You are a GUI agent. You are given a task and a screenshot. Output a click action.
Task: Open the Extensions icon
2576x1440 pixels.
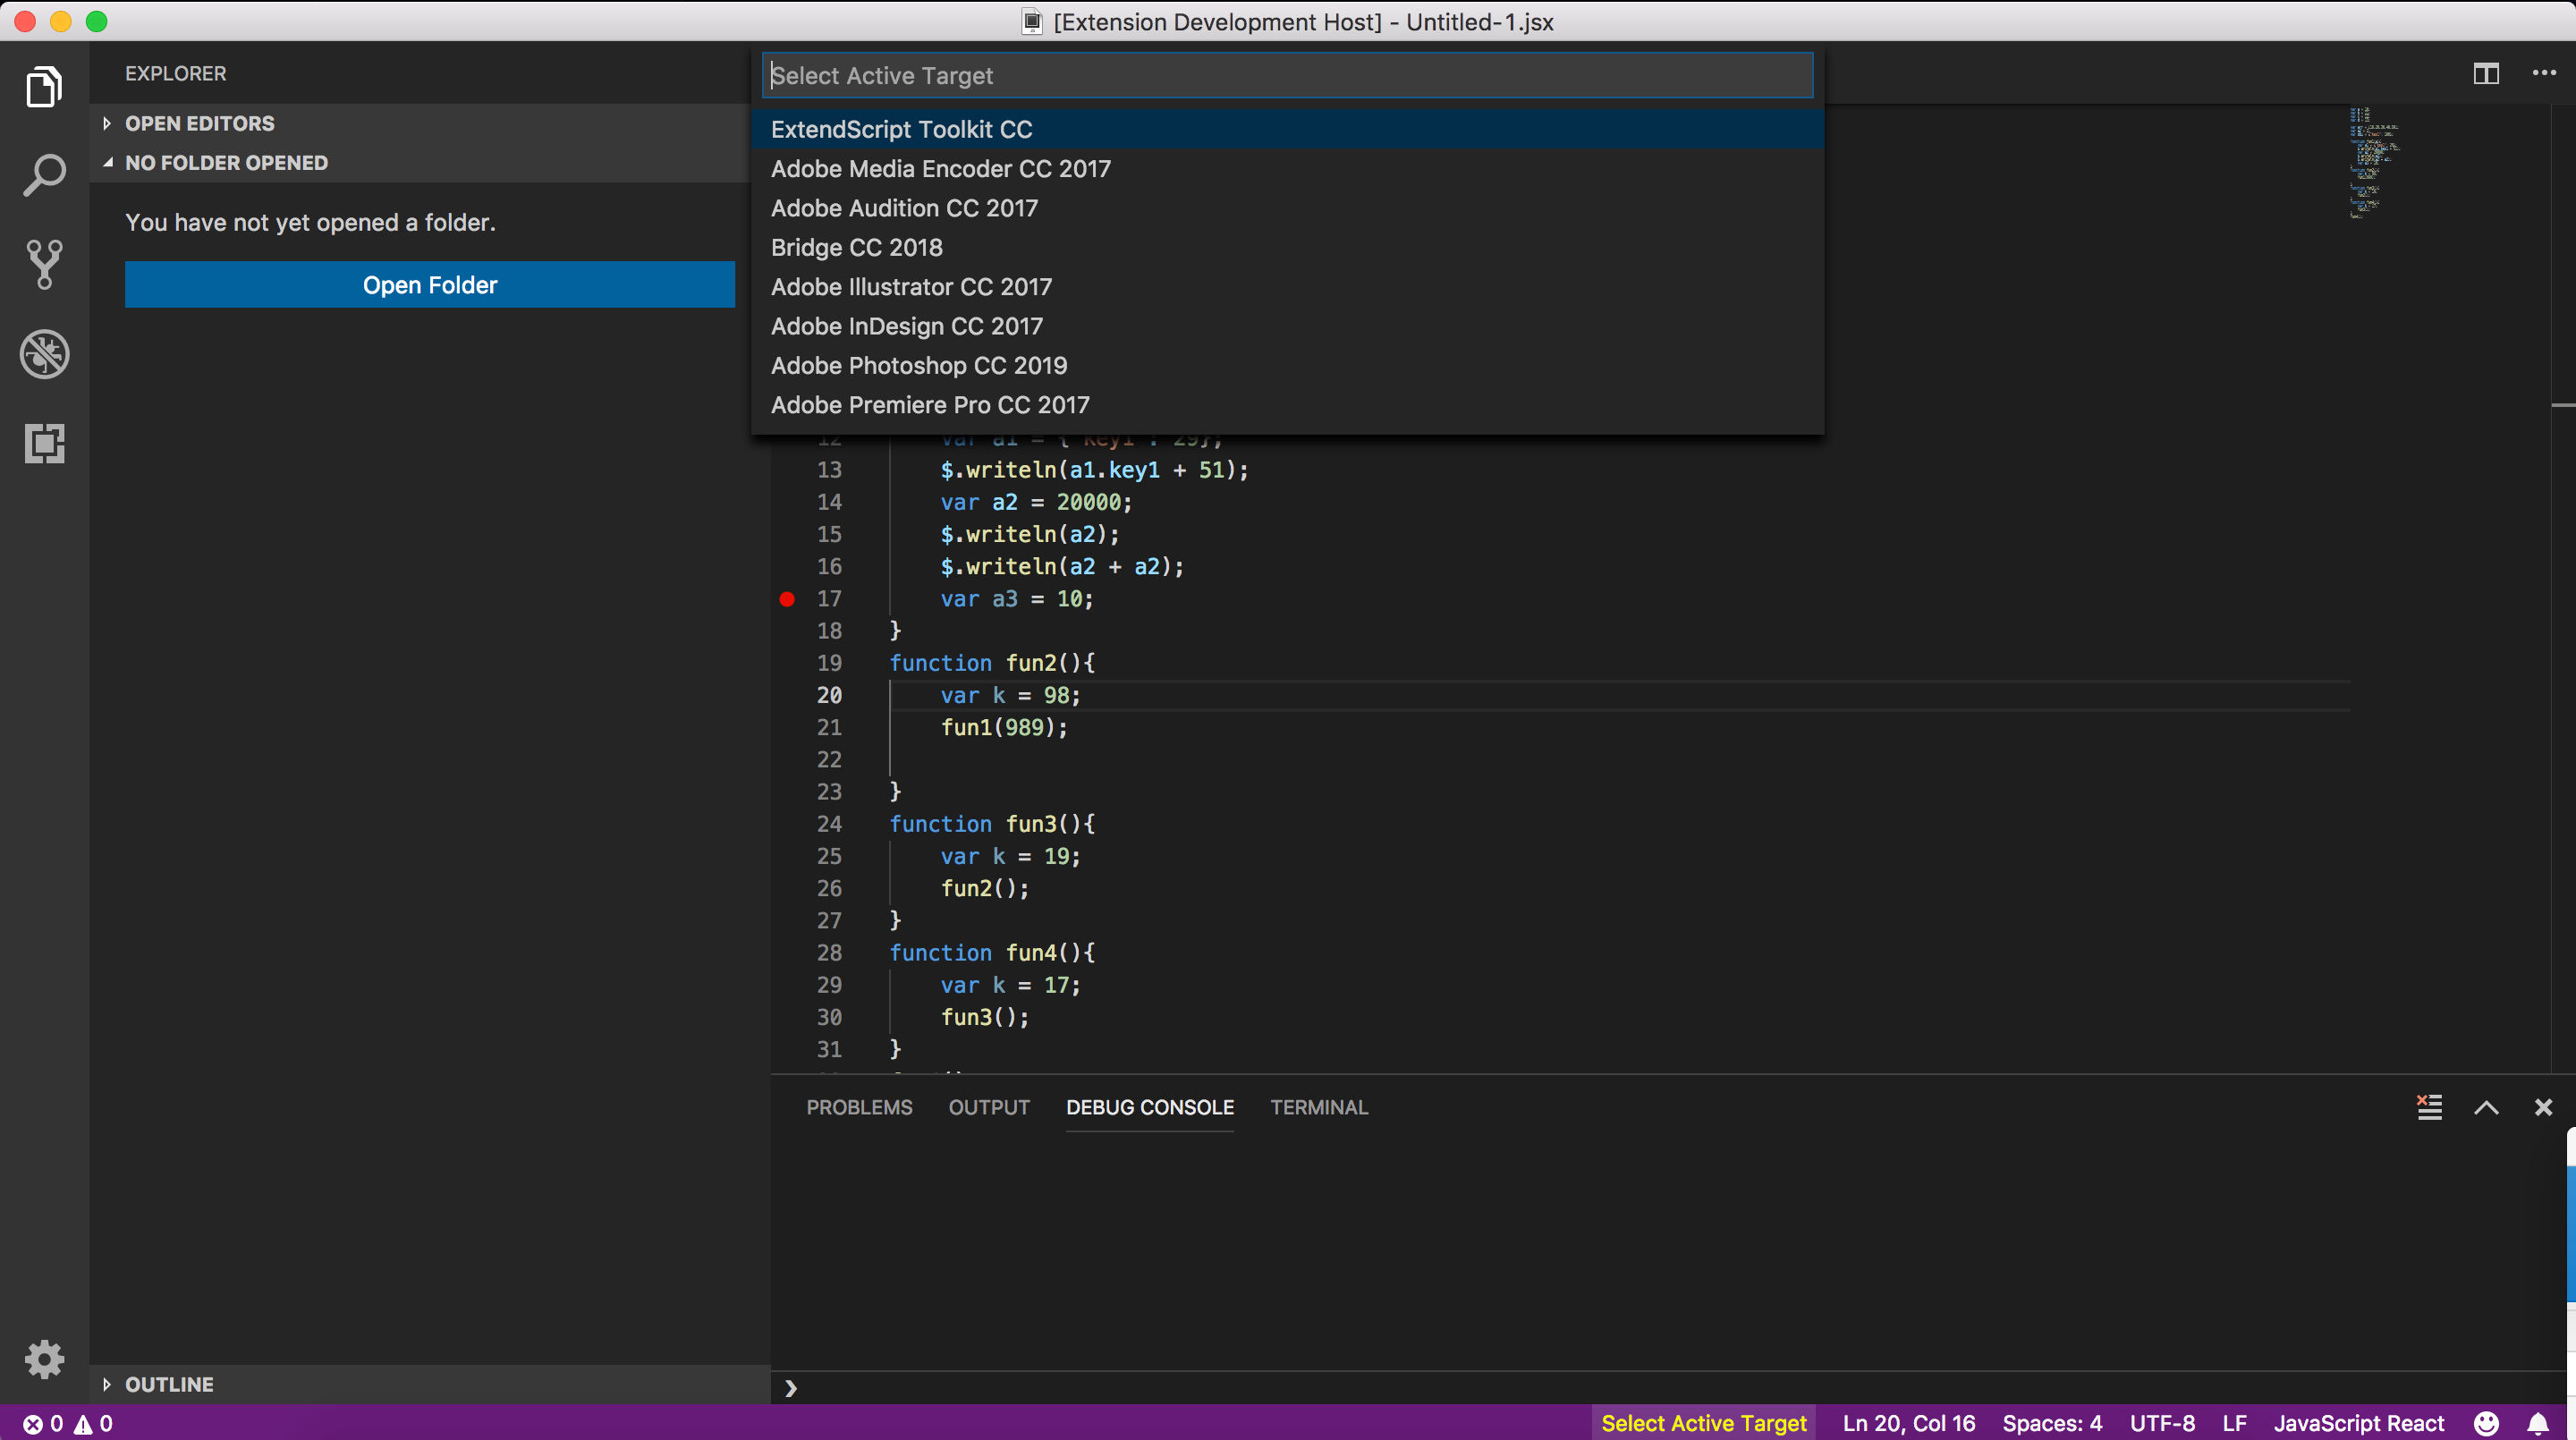pos(44,443)
